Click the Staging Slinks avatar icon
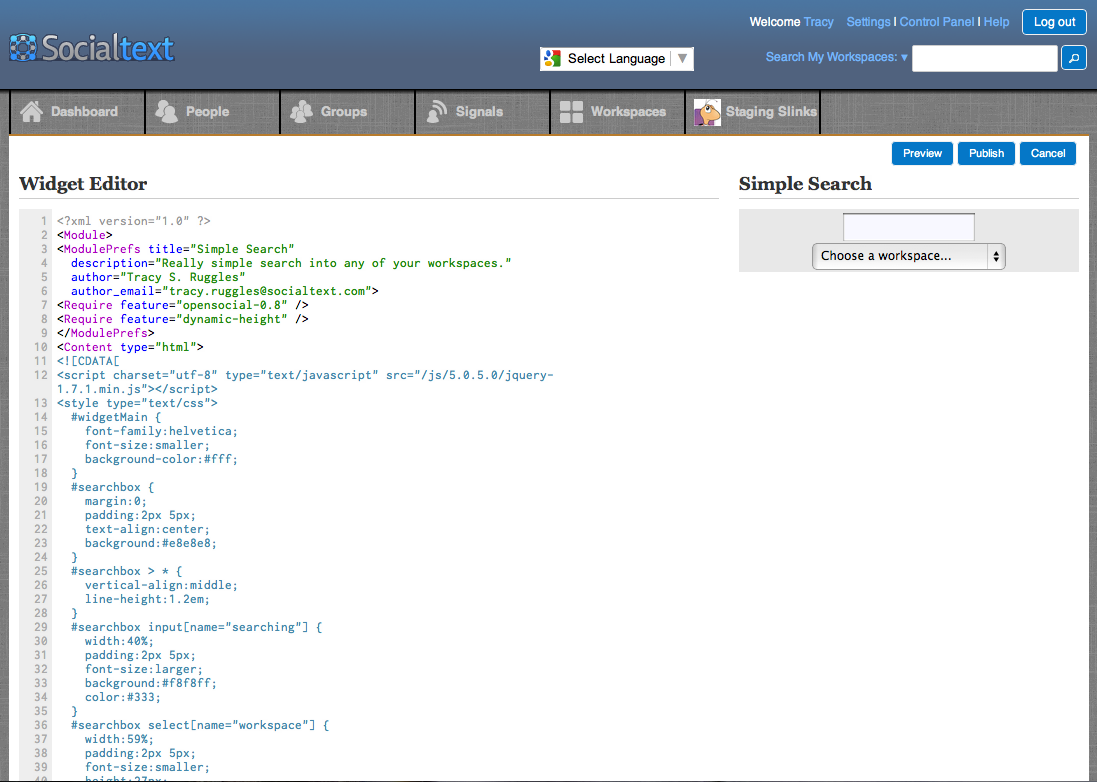The image size is (1097, 782). tap(707, 112)
